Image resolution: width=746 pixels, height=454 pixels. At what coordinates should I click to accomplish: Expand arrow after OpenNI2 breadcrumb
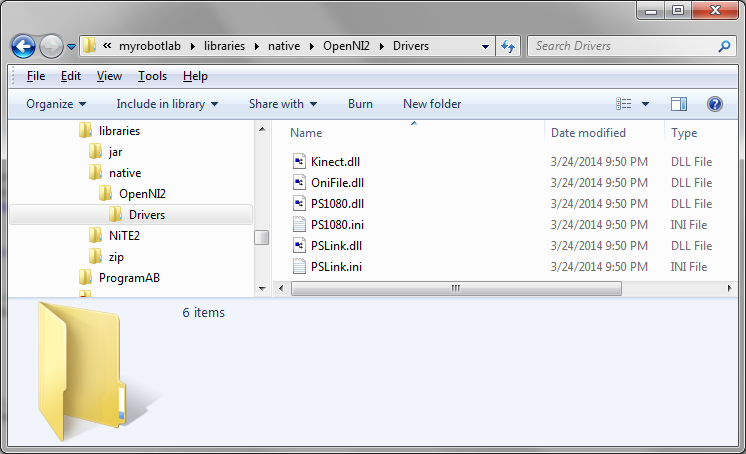click(x=381, y=46)
